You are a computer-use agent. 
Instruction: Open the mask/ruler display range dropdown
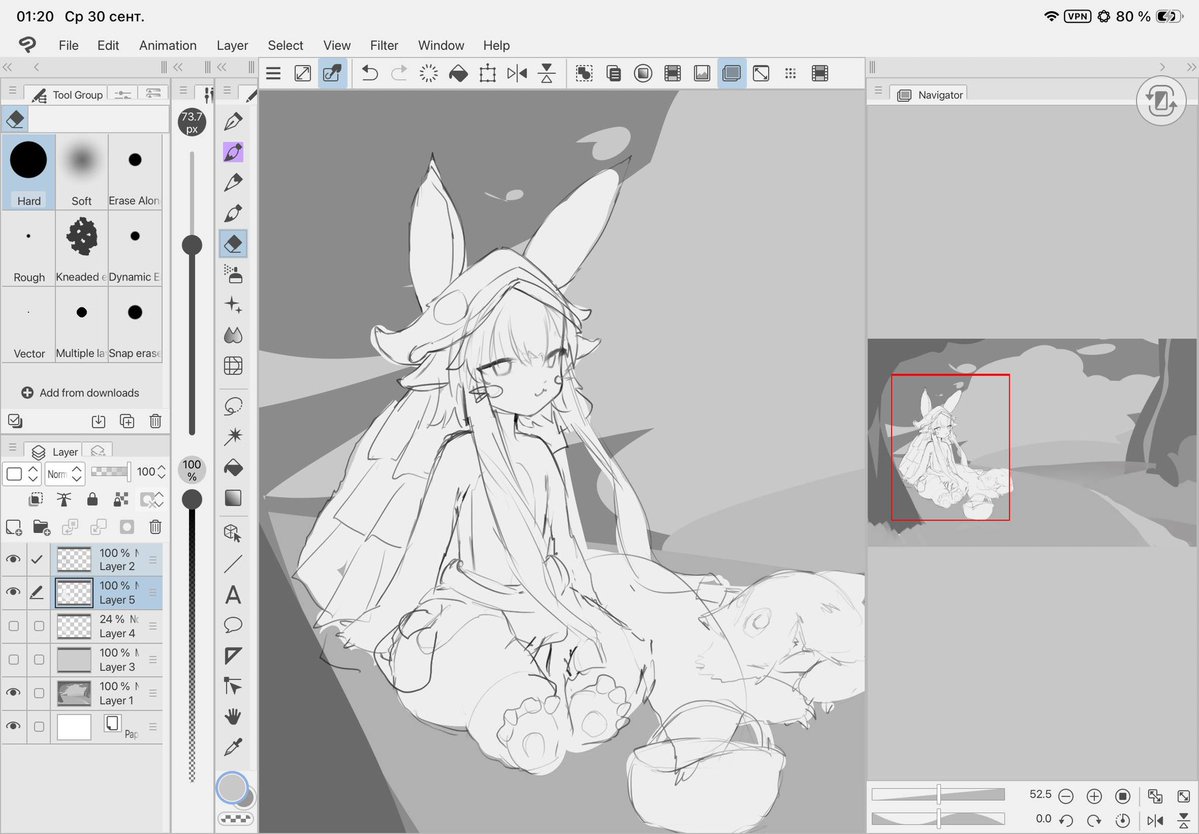[151, 500]
